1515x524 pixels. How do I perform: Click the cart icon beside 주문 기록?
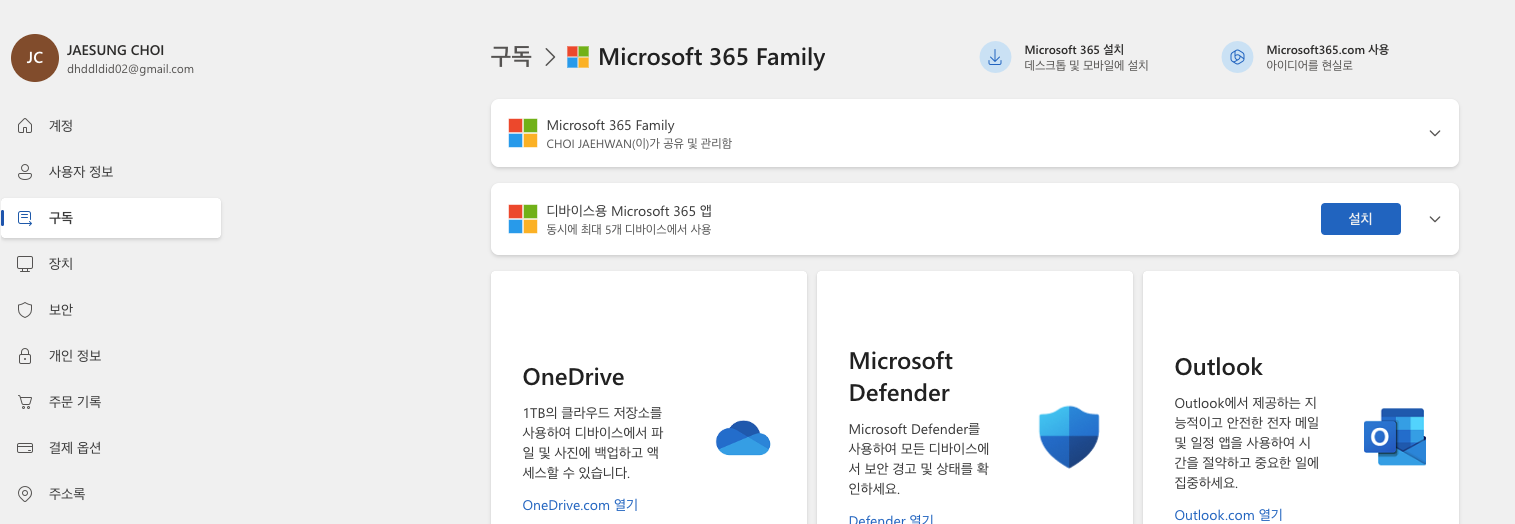[x=26, y=402]
